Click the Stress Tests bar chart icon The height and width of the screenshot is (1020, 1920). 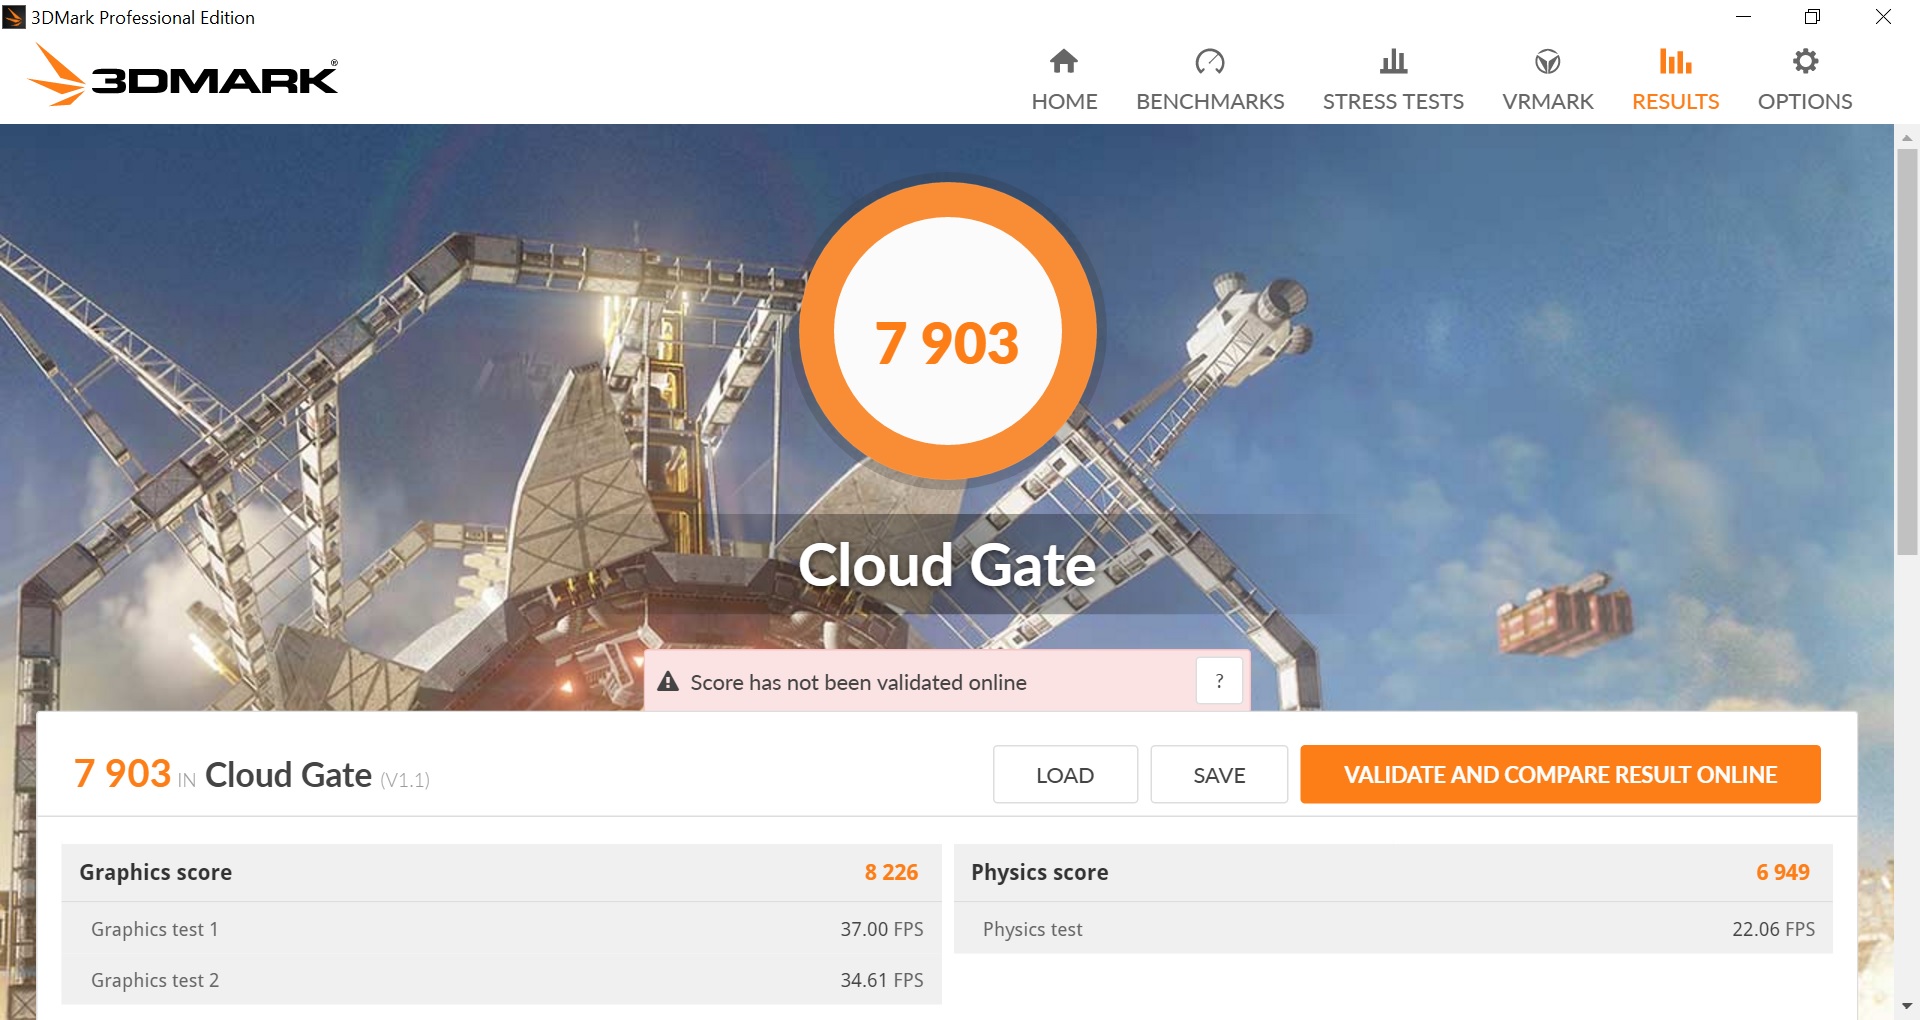tap(1393, 62)
